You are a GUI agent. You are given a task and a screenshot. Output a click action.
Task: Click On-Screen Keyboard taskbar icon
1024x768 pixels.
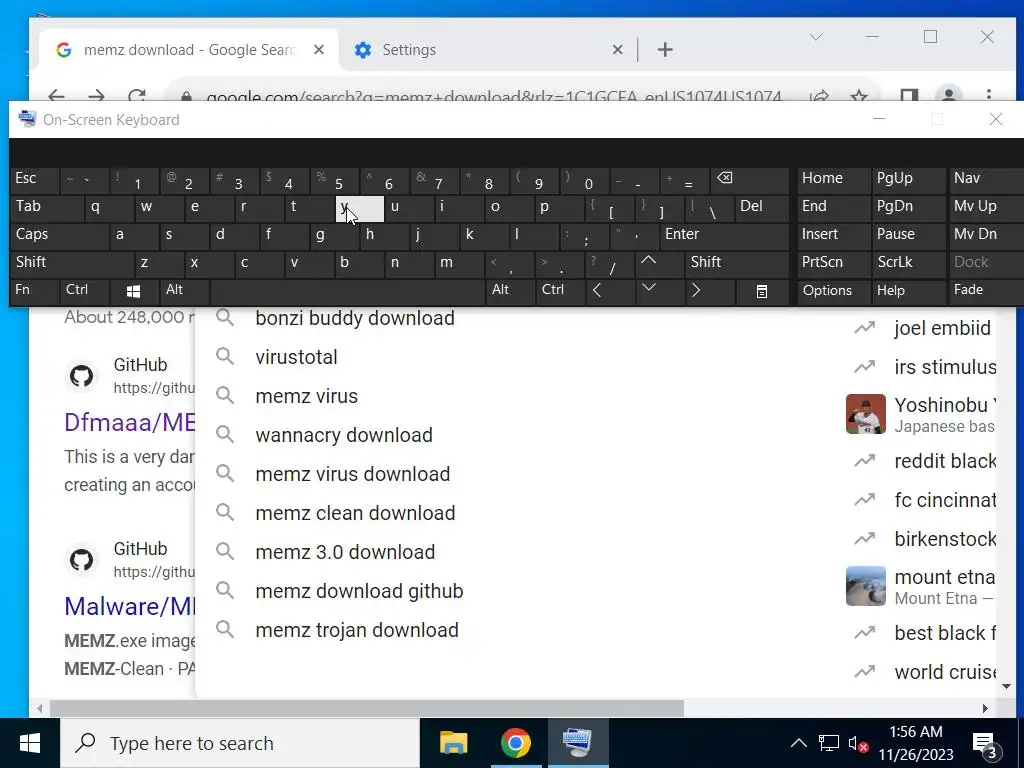tap(577, 743)
